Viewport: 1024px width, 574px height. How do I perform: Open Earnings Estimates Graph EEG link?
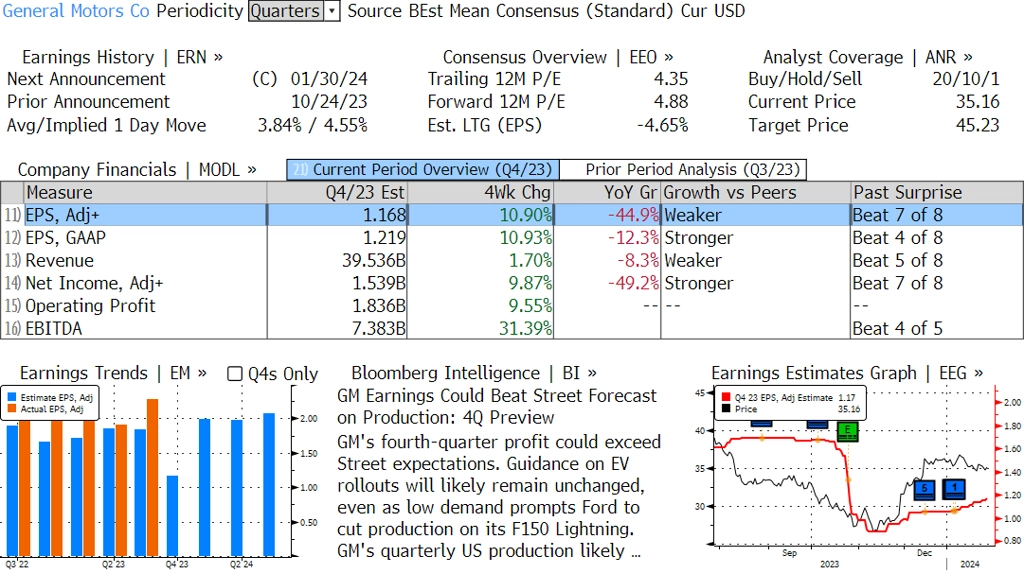(x=847, y=373)
